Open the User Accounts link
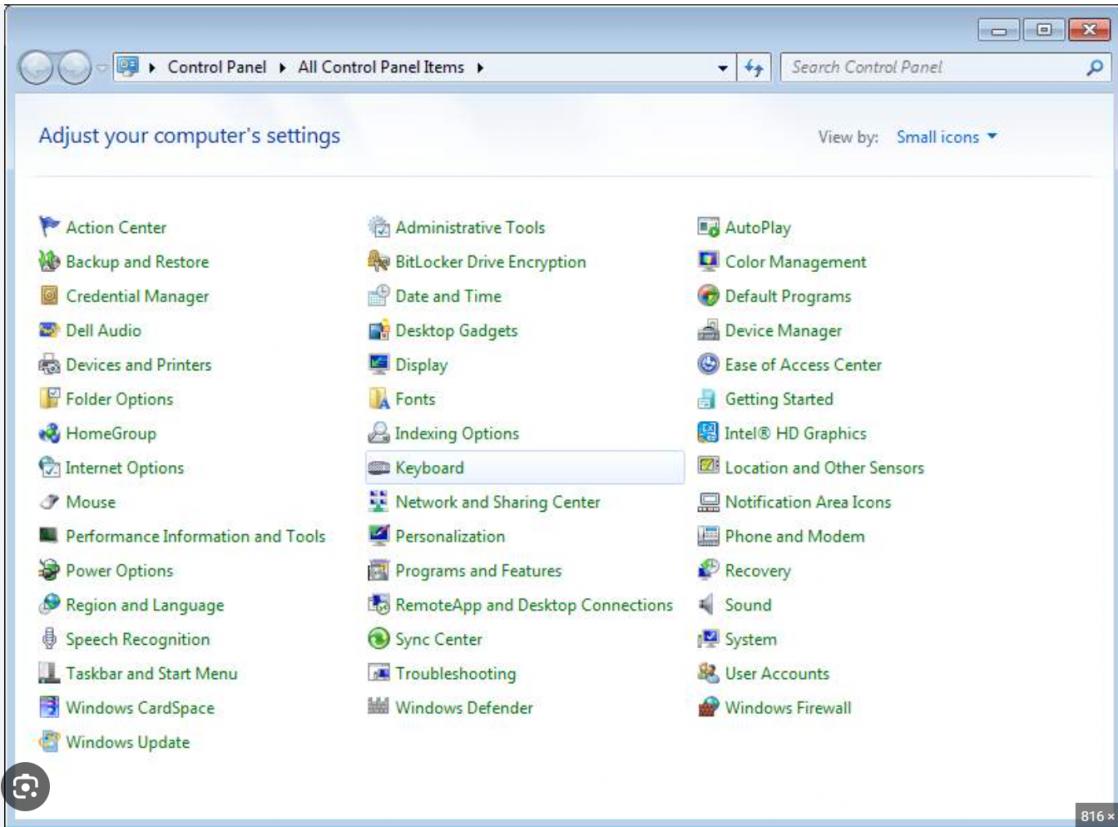Screen dimensions: 1118x827 [776, 674]
